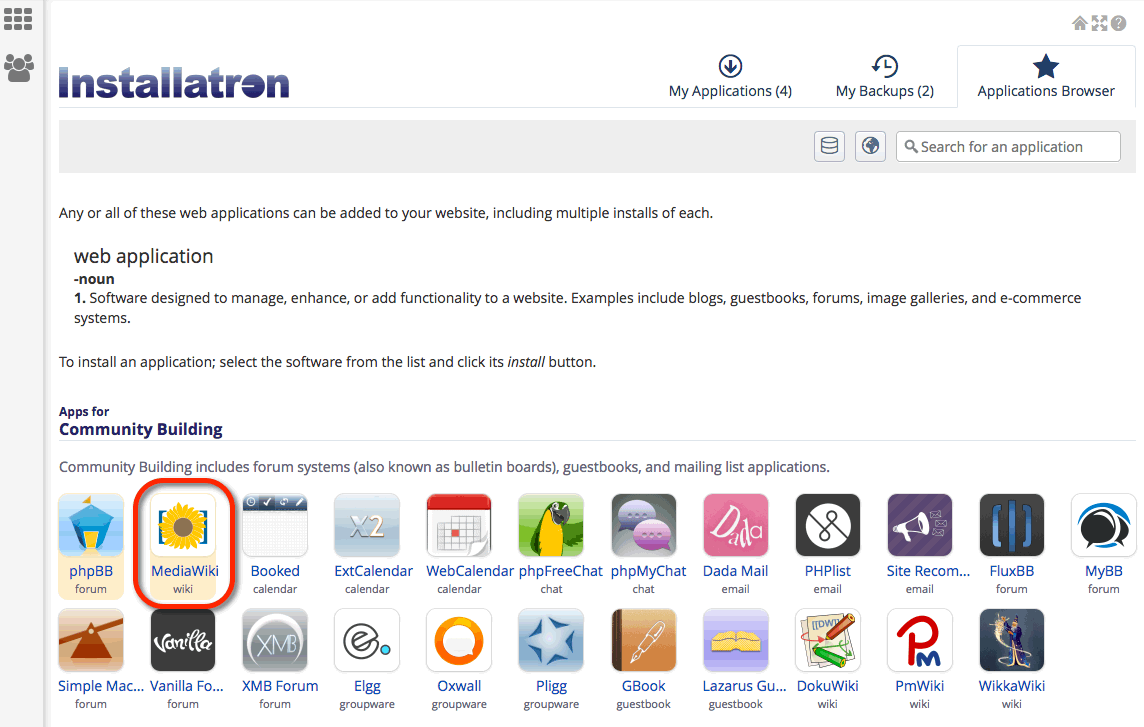Select the Elgg groupware icon
The image size is (1144, 727).
[367, 640]
